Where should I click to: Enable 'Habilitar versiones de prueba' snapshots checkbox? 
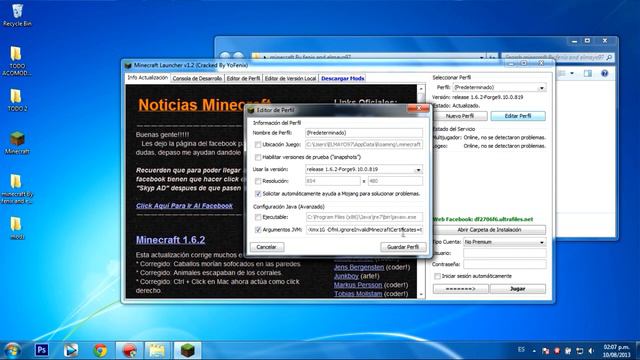[258, 157]
